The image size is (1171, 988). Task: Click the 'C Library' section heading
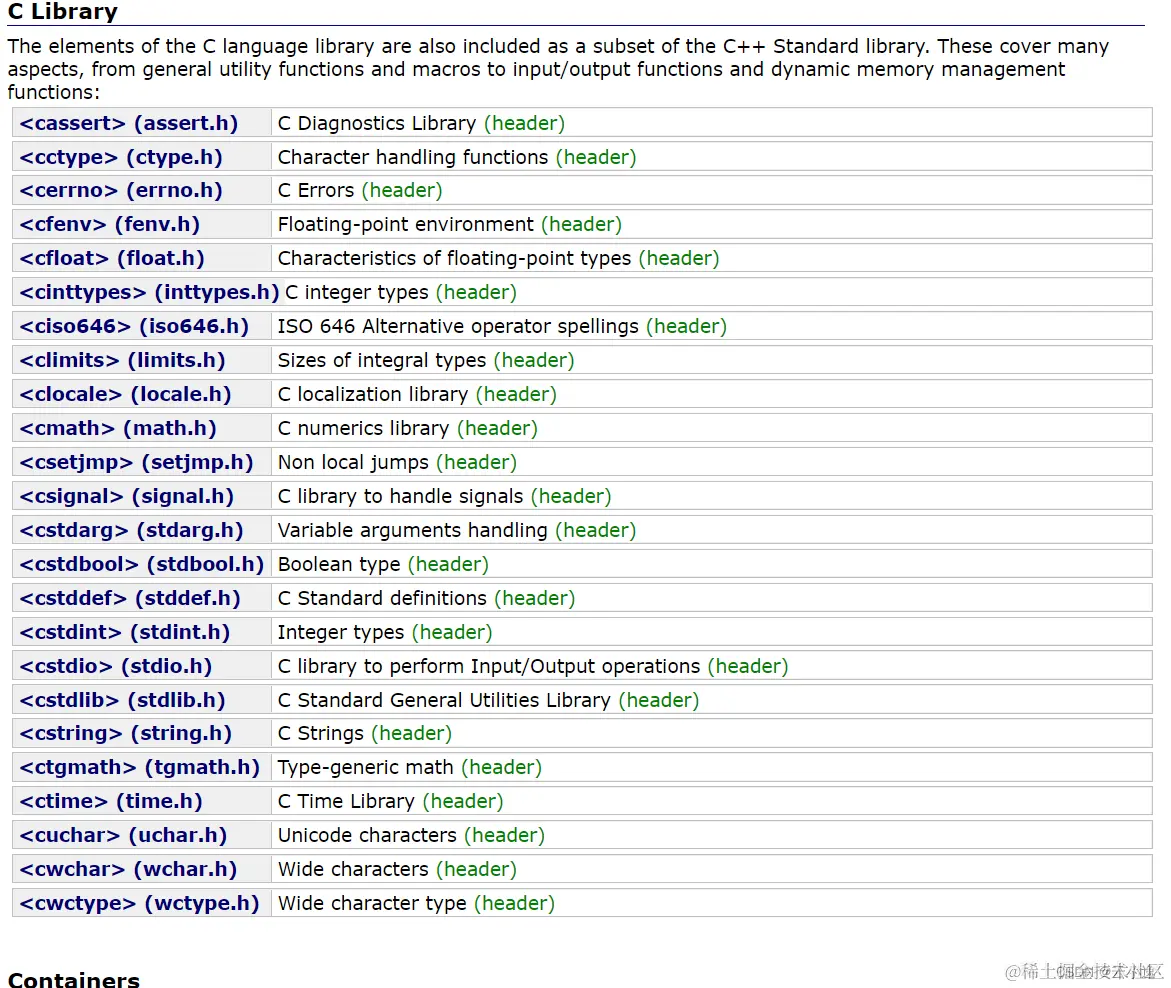point(63,12)
